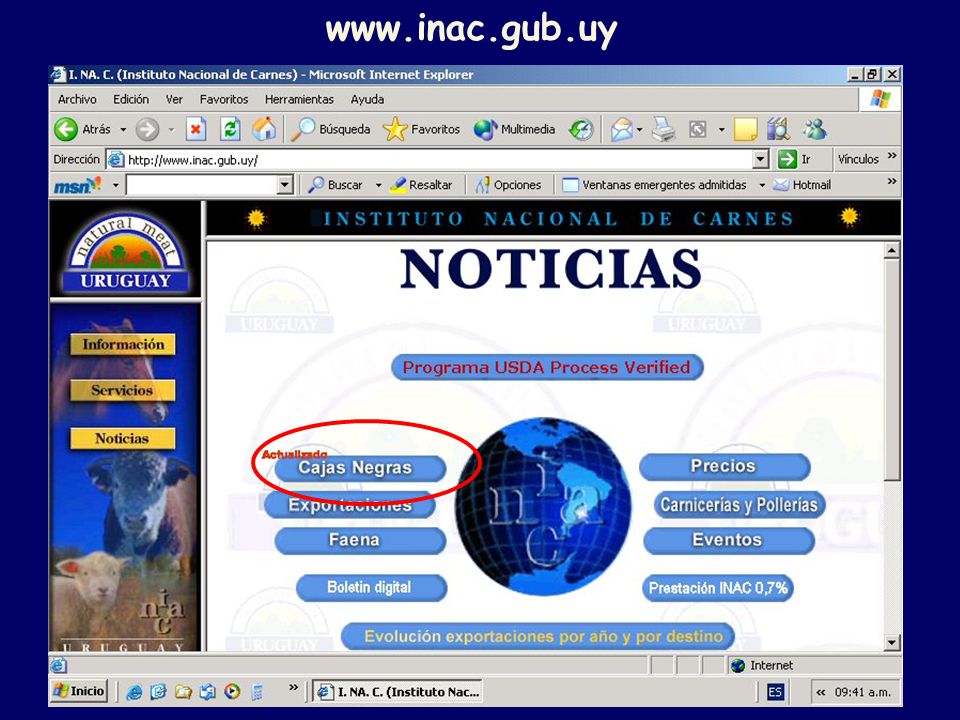The image size is (960, 720).
Task: Expand system tray hidden icons arrow
Action: point(821,692)
